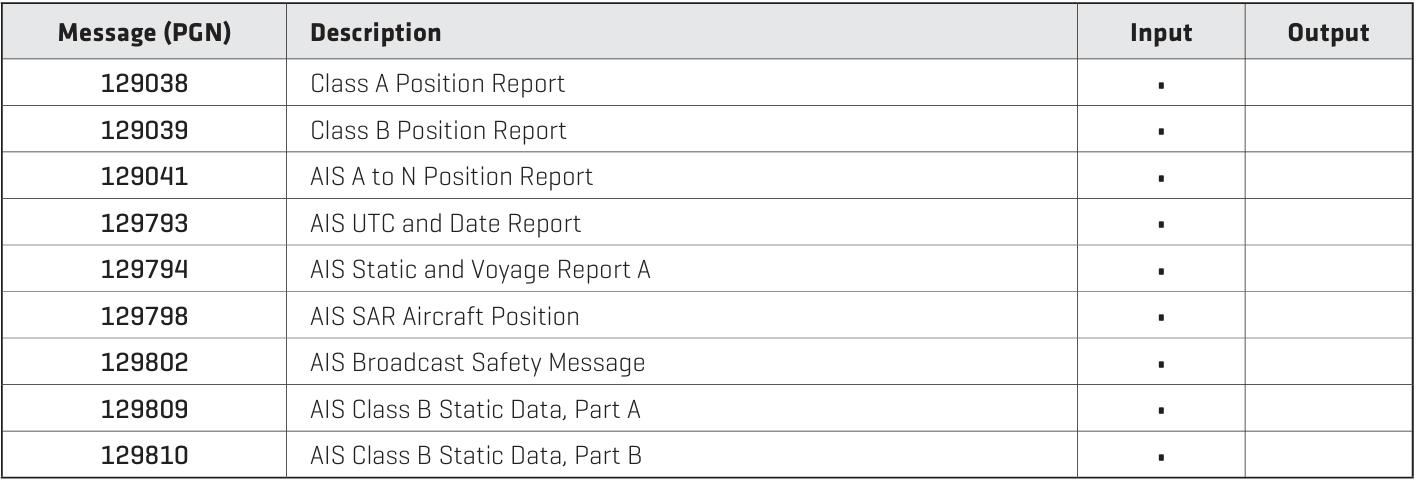The height and width of the screenshot is (482, 1417).
Task: Click Class B Position Report description
Action: (439, 131)
